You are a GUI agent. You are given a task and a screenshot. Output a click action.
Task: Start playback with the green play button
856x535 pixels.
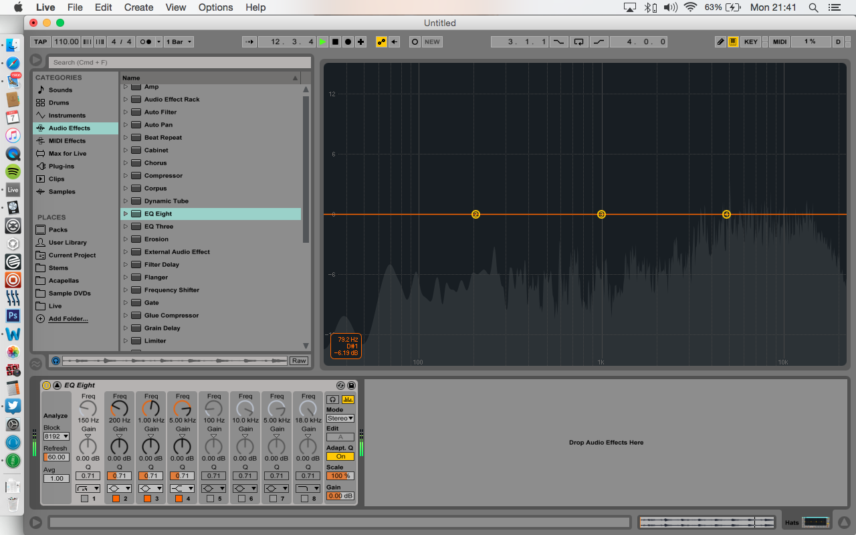tap(323, 41)
